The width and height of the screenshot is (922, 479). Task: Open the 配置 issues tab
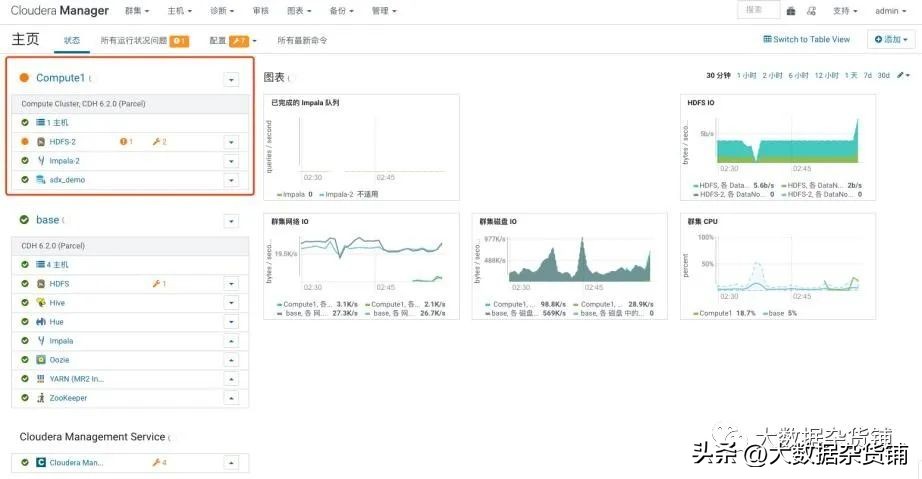point(233,41)
